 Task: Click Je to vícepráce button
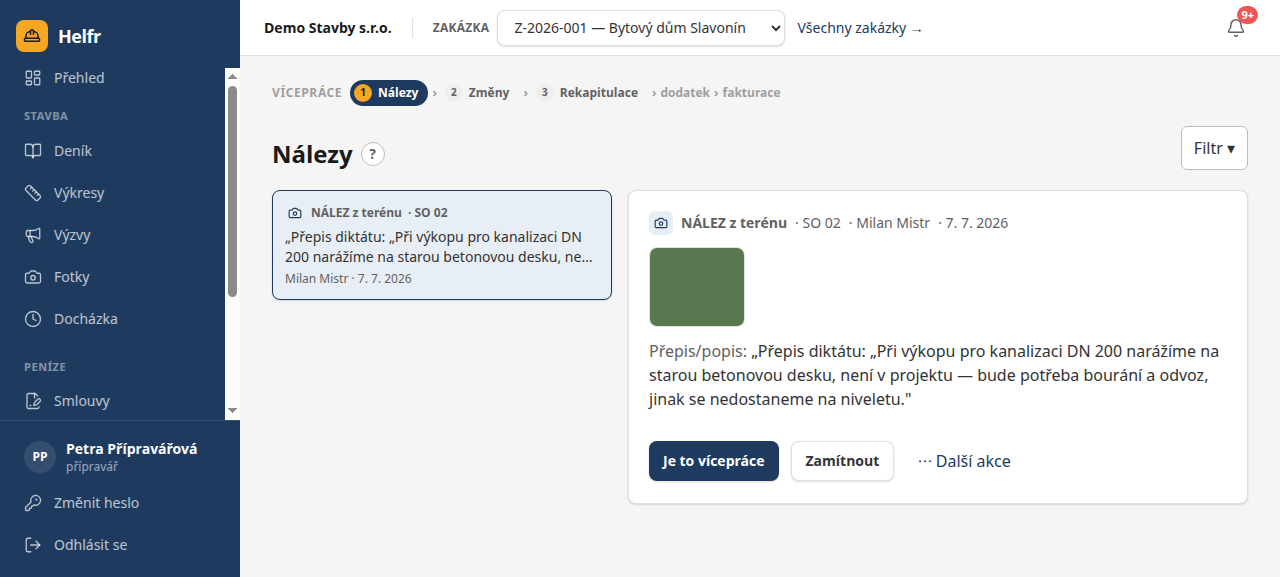(714, 461)
